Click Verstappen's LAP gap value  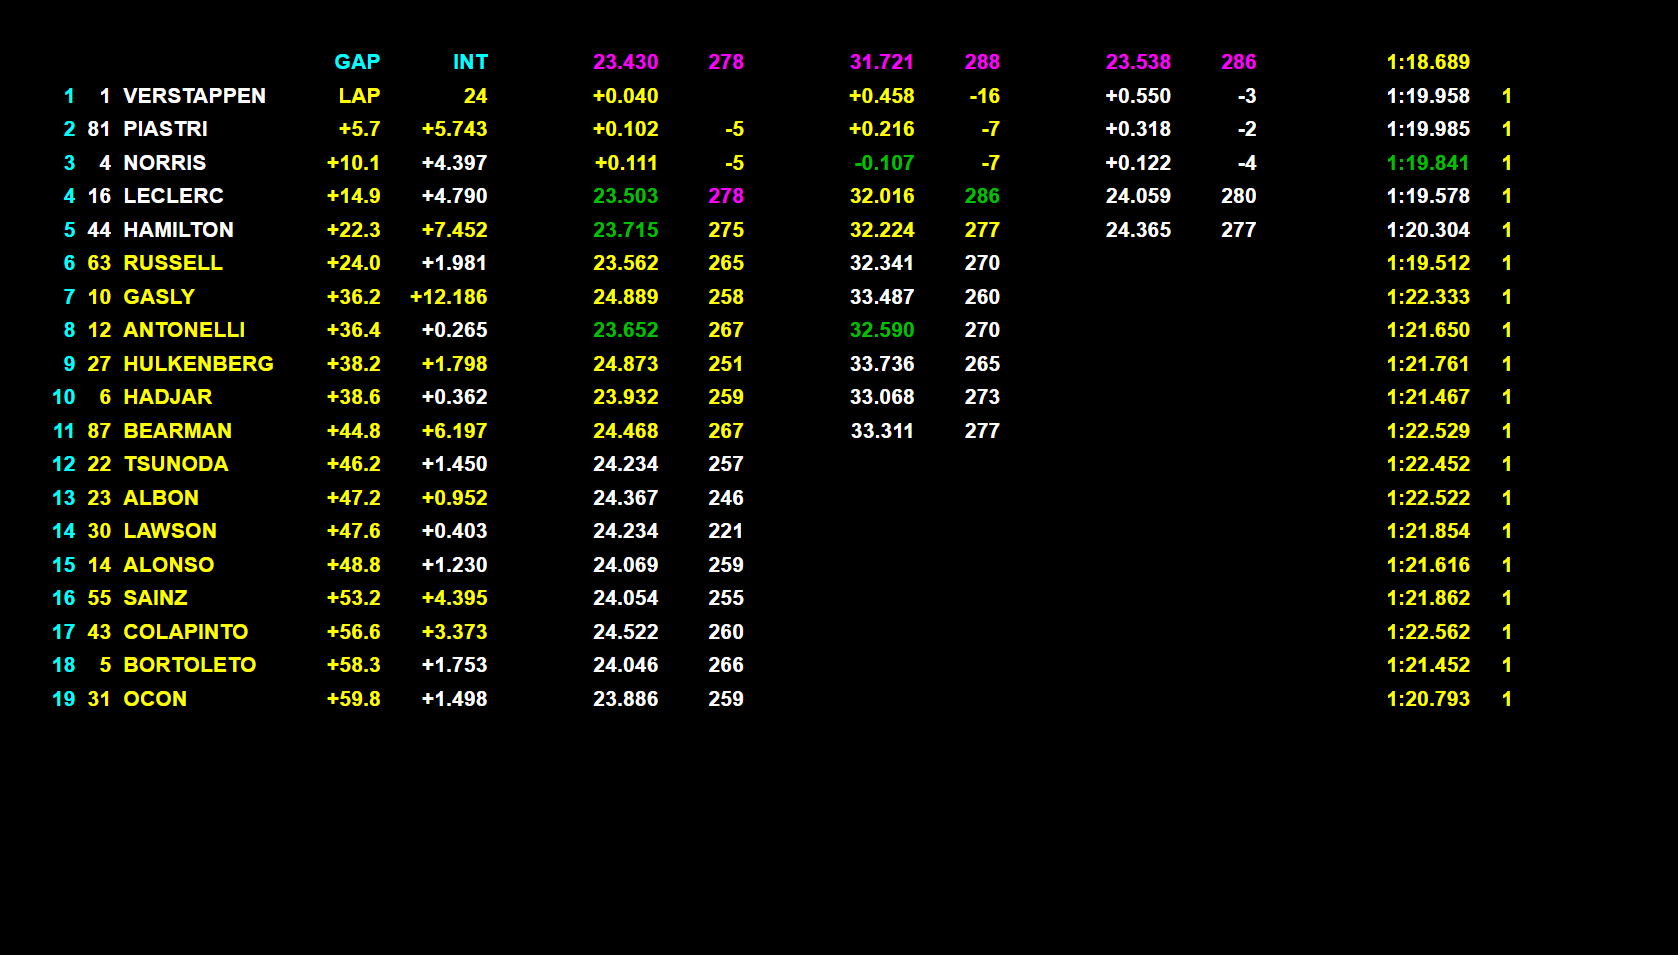coord(359,96)
